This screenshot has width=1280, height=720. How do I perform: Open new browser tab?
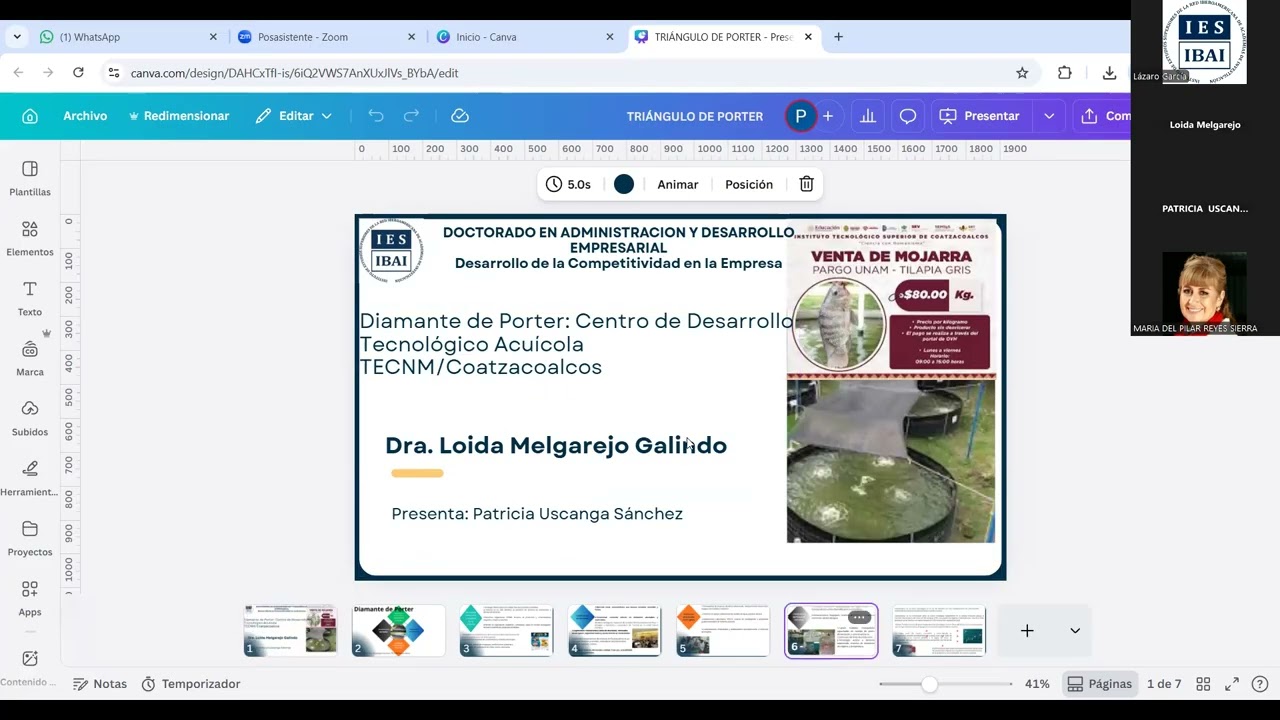click(x=838, y=37)
